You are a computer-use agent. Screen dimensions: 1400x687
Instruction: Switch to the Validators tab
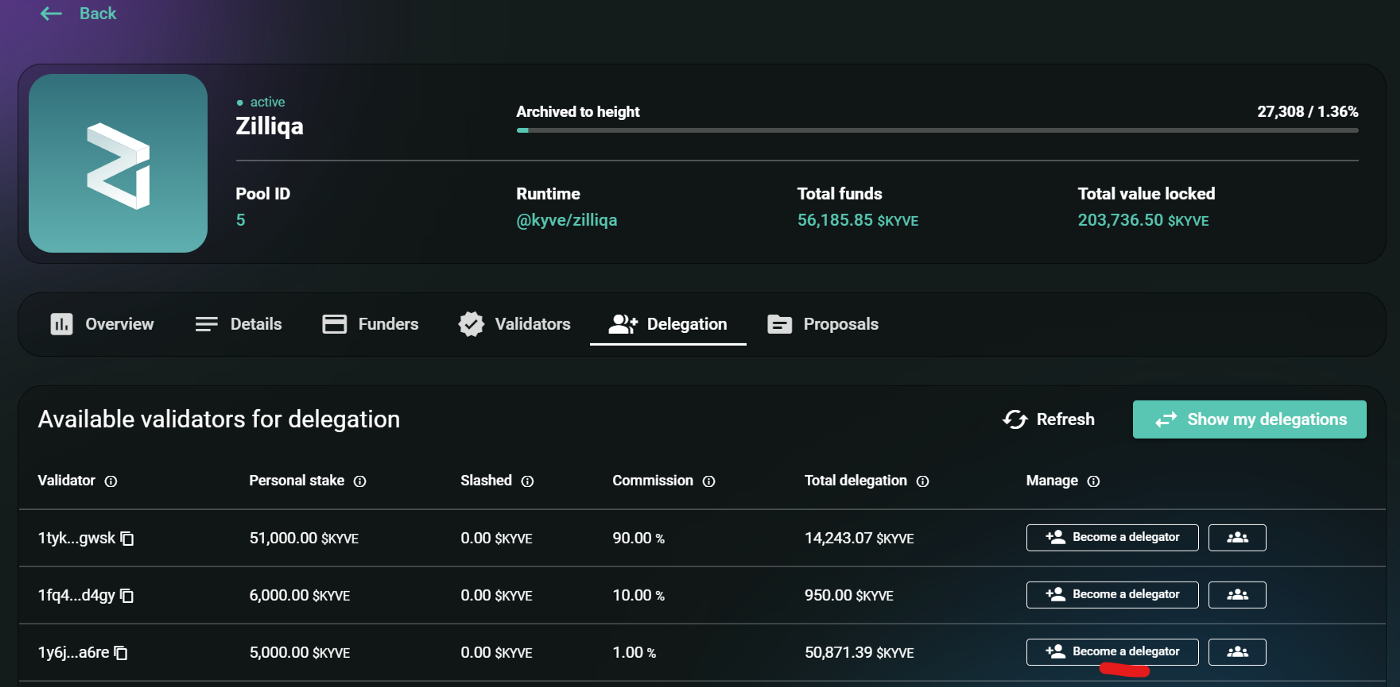[514, 324]
